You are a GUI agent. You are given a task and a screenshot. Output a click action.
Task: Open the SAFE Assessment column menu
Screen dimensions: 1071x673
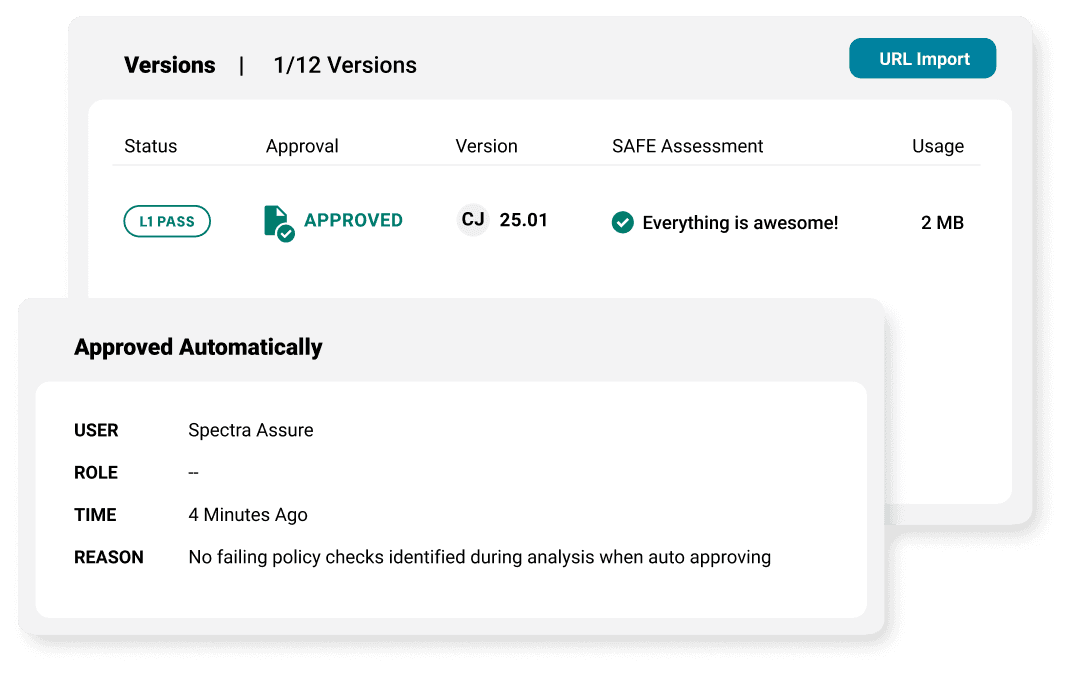coord(687,146)
